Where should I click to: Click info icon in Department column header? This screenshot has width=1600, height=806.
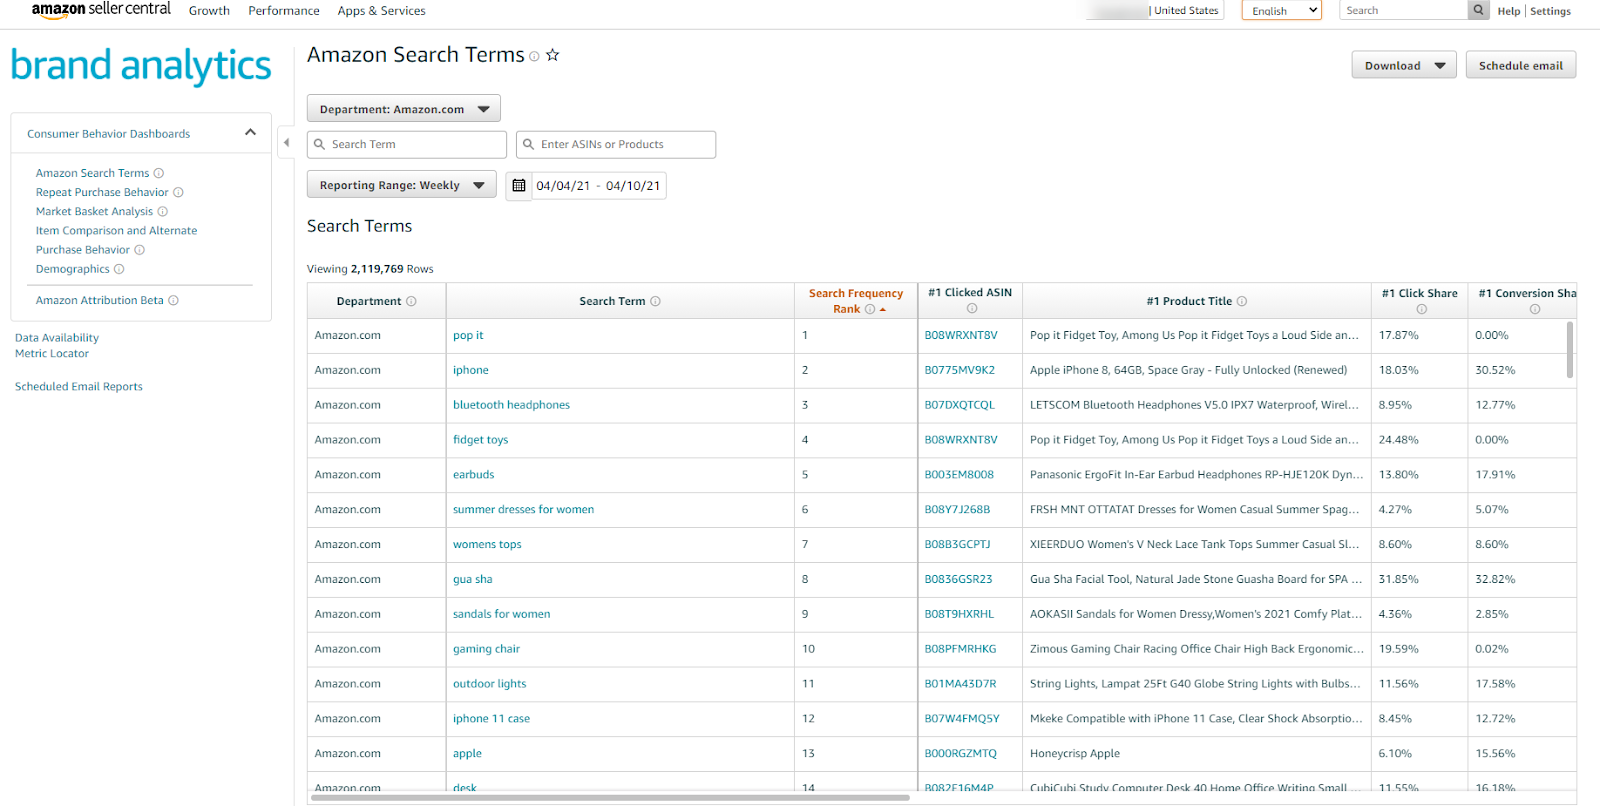tap(411, 301)
